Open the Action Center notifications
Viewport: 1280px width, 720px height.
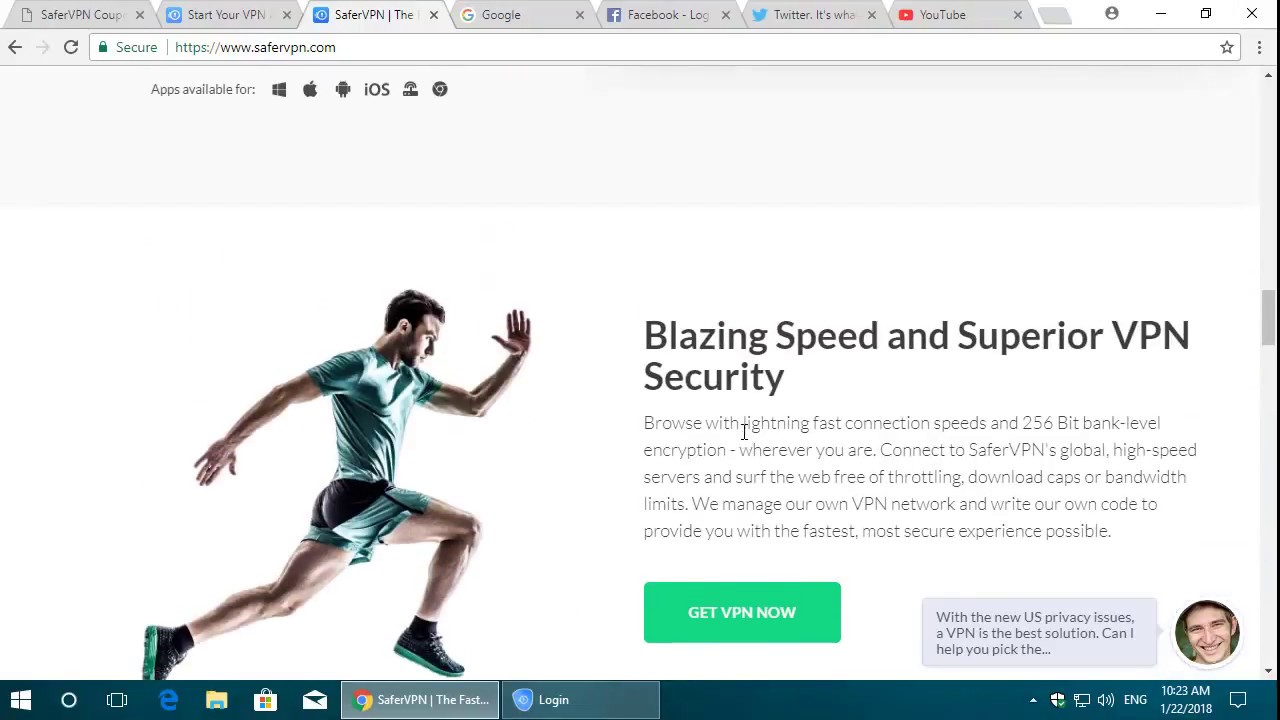pyautogui.click(x=1238, y=700)
